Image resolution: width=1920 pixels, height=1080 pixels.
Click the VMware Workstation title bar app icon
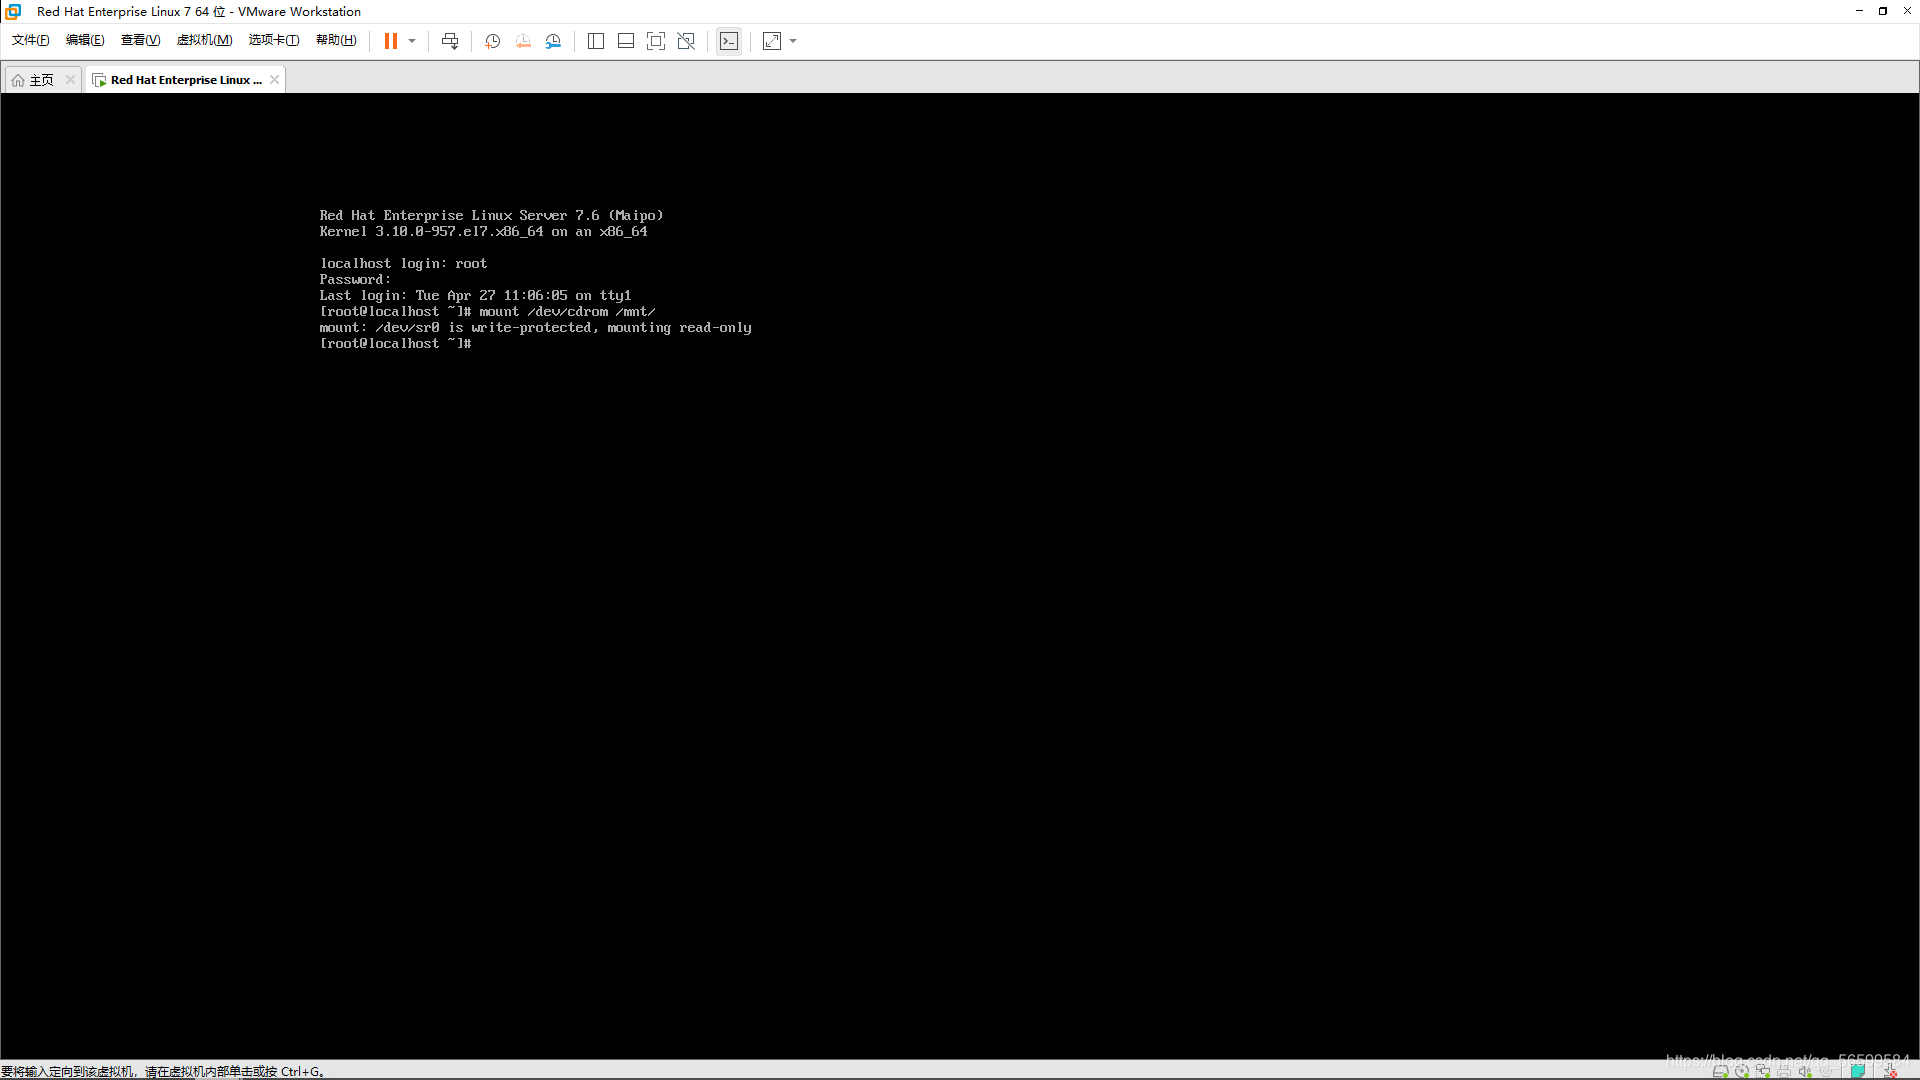pos(13,11)
